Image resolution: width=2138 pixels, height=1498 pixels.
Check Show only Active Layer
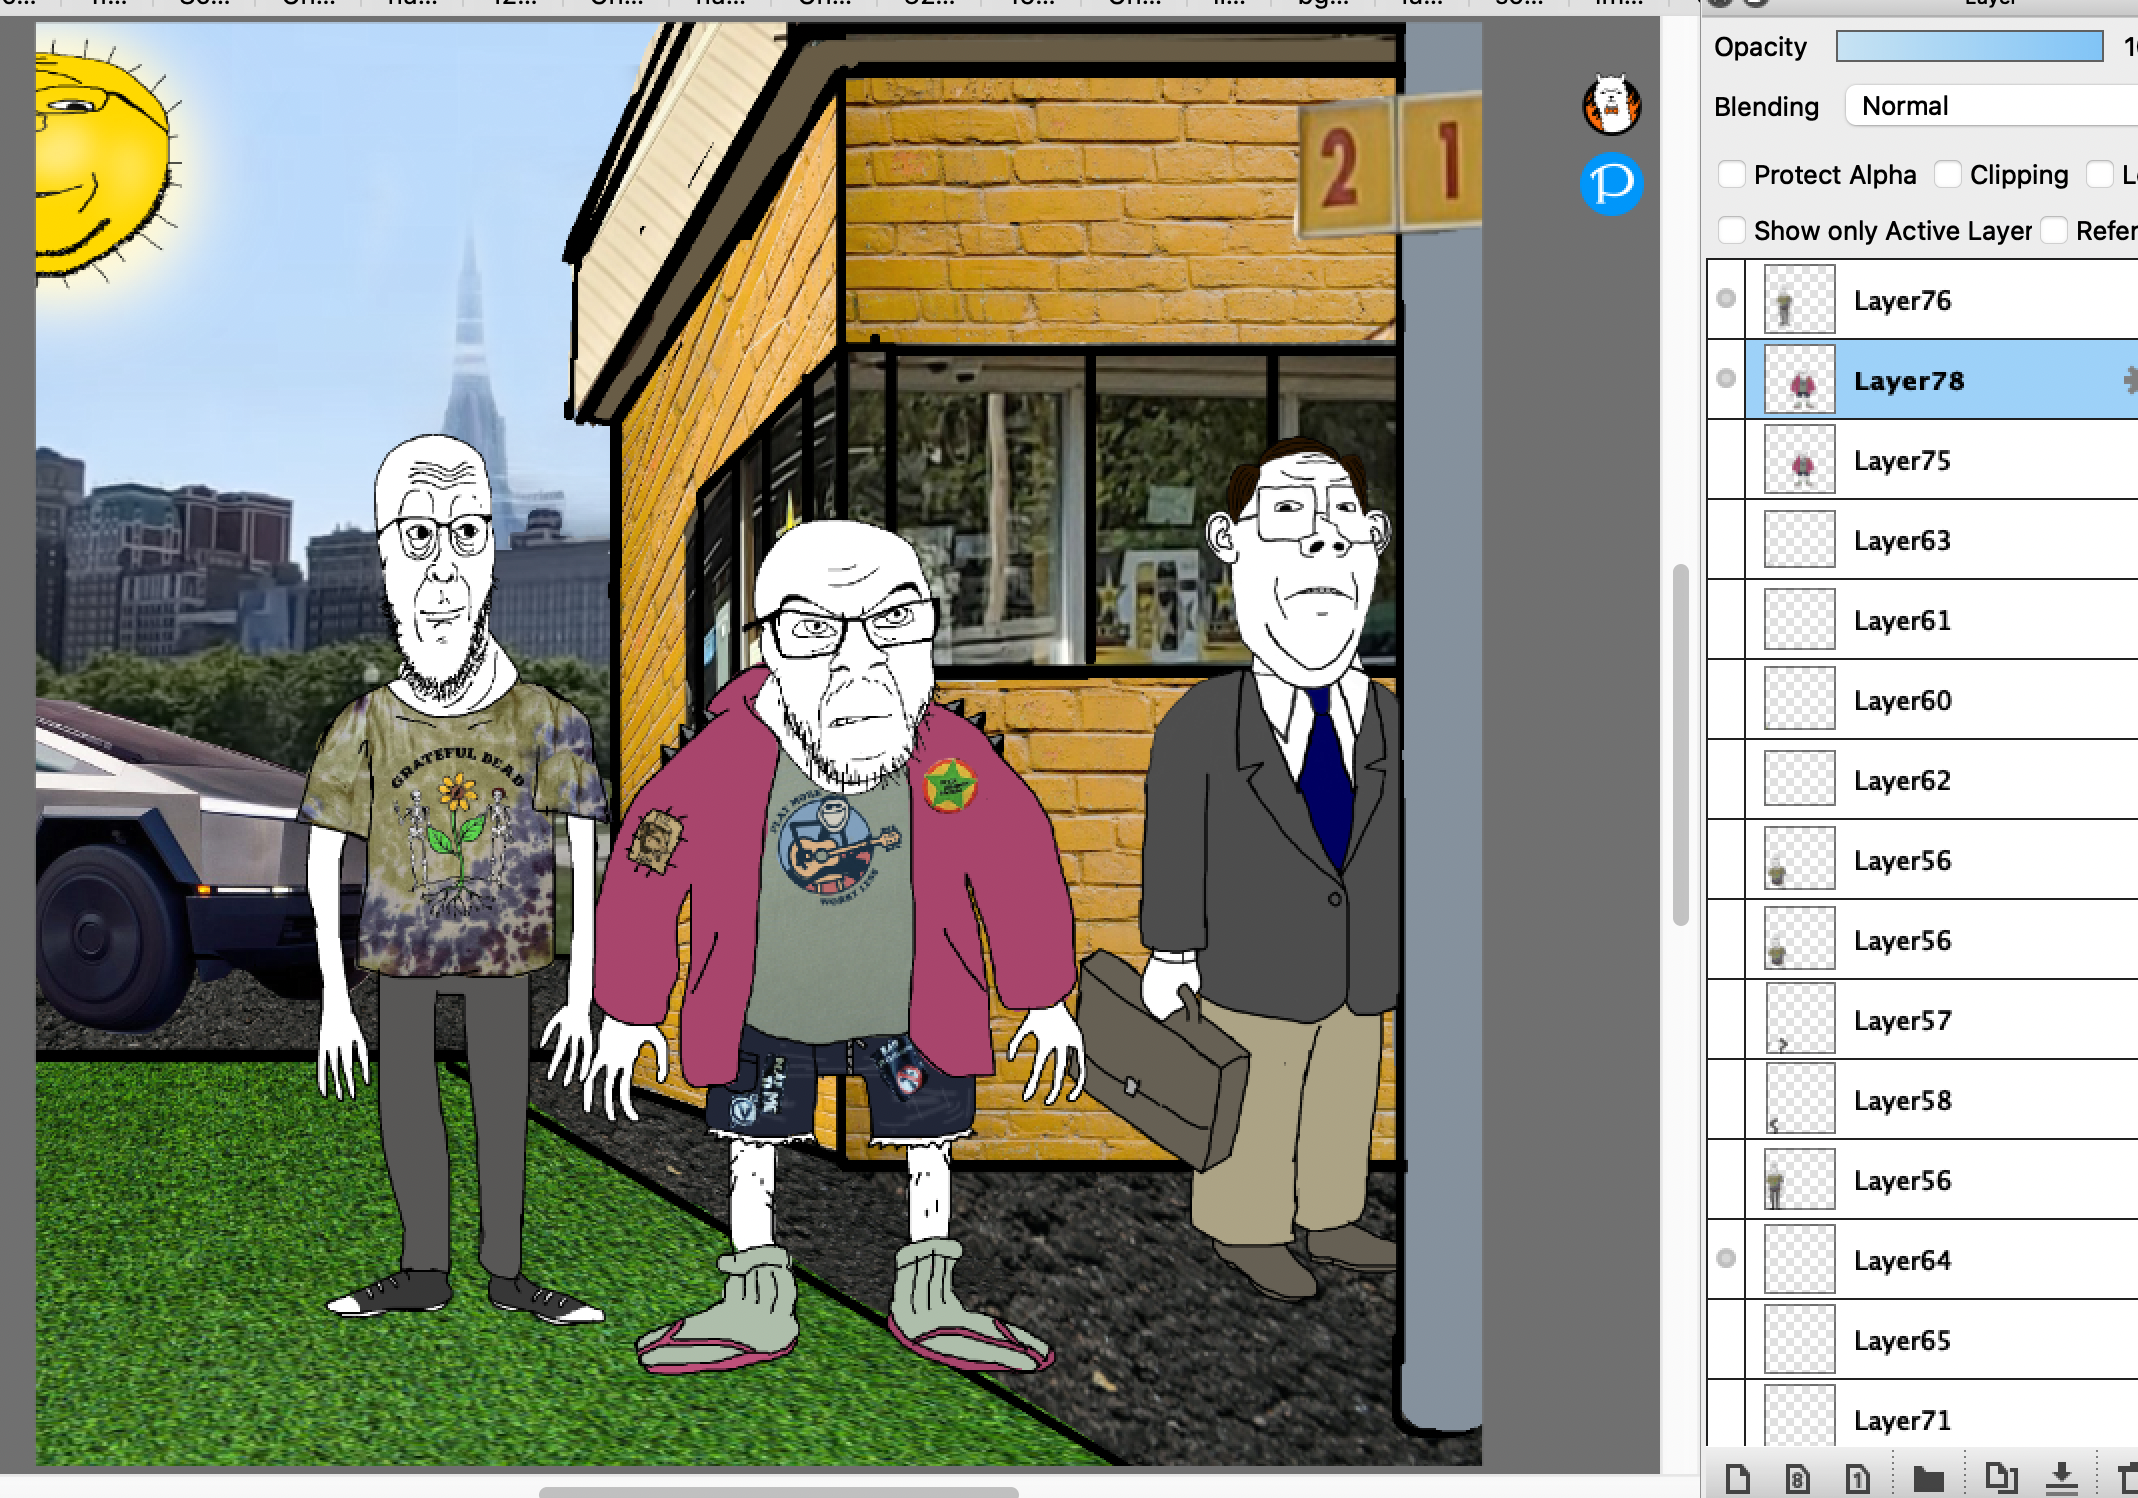pos(1731,231)
